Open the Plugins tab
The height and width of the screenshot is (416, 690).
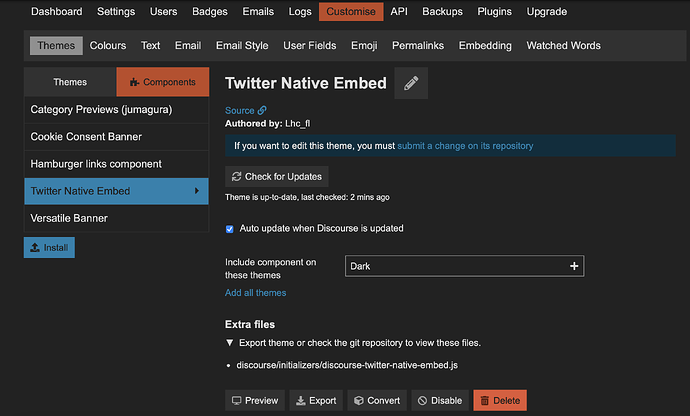pos(495,11)
